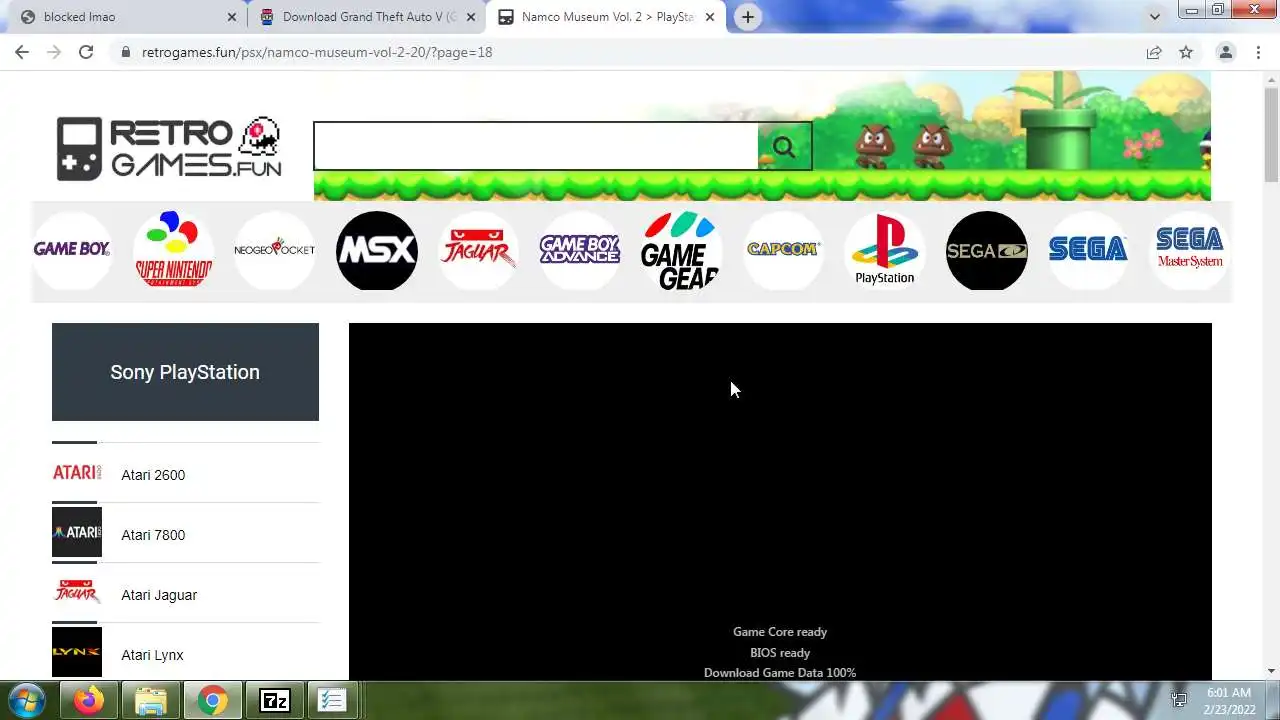The height and width of the screenshot is (720, 1280).
Task: Select the Sega Saturn black circle icon
Action: click(x=987, y=250)
